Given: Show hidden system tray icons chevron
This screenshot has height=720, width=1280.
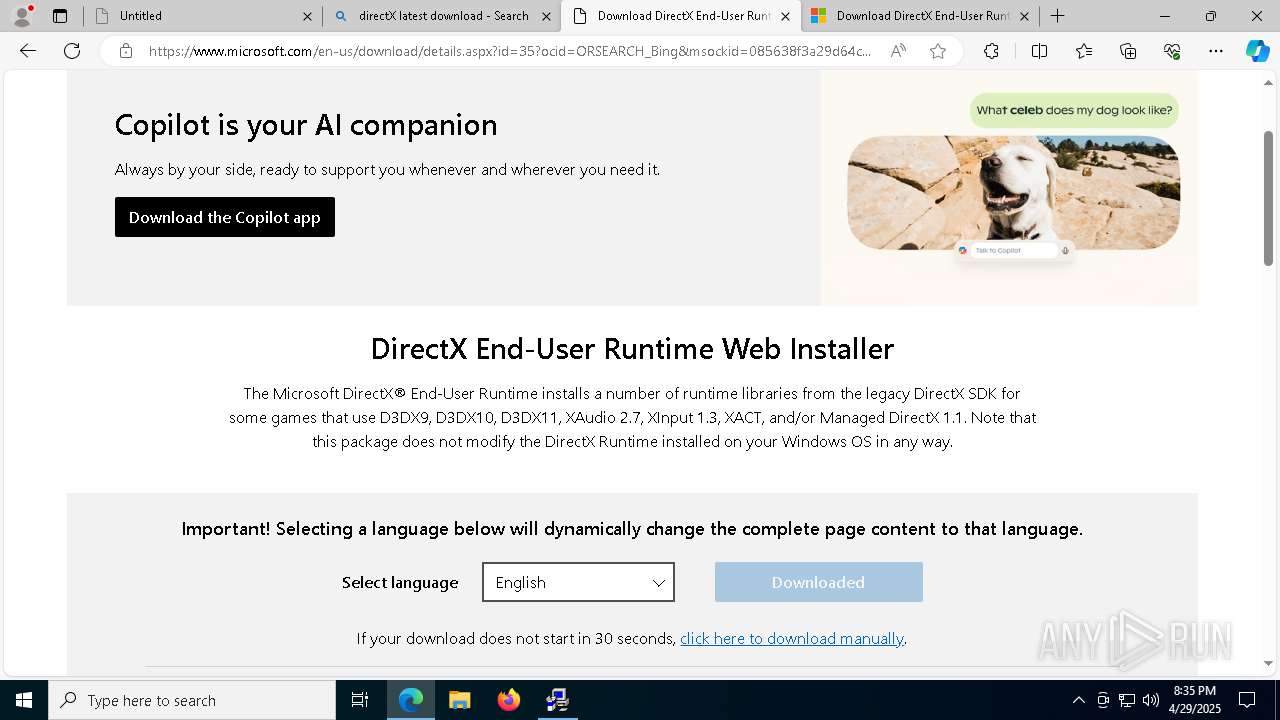Looking at the screenshot, I should coord(1078,700).
